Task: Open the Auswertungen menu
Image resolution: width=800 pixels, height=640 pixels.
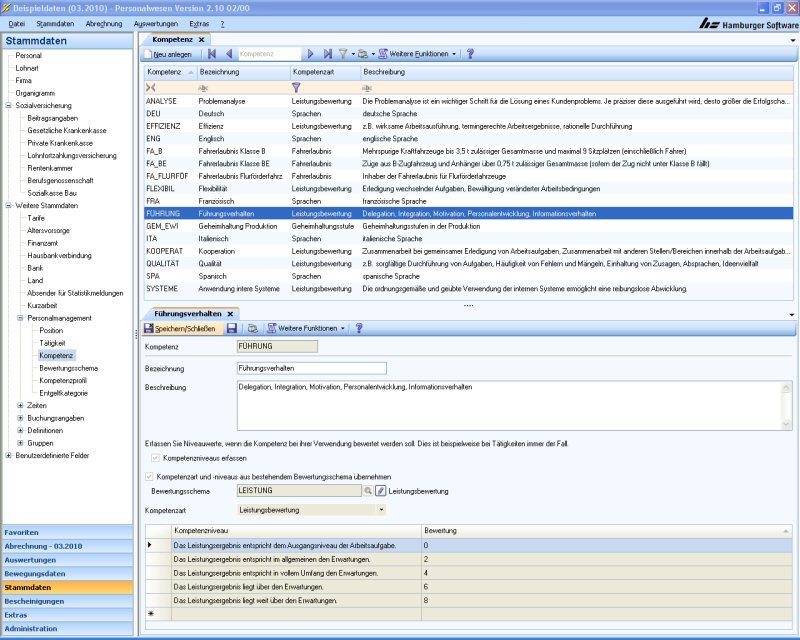Action: point(155,22)
